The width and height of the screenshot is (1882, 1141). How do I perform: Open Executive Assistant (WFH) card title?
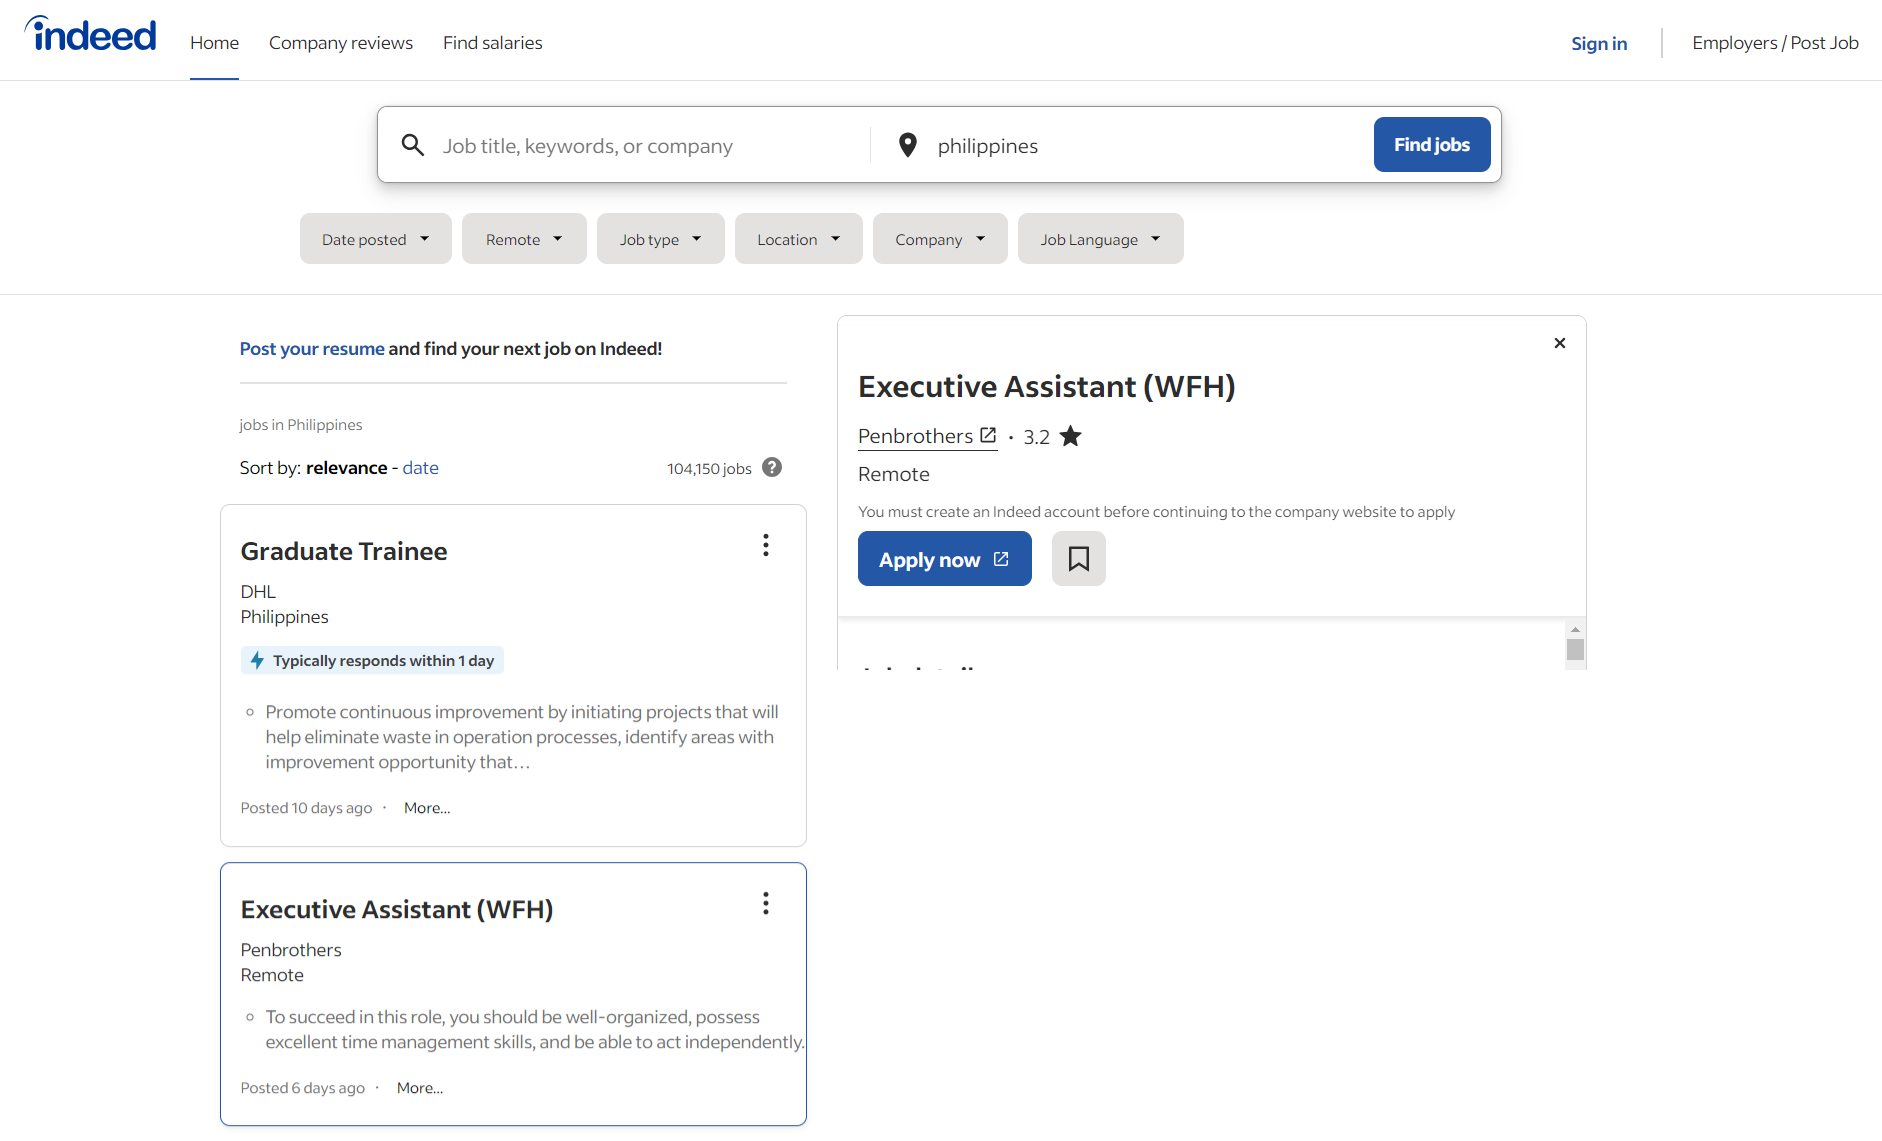click(397, 909)
